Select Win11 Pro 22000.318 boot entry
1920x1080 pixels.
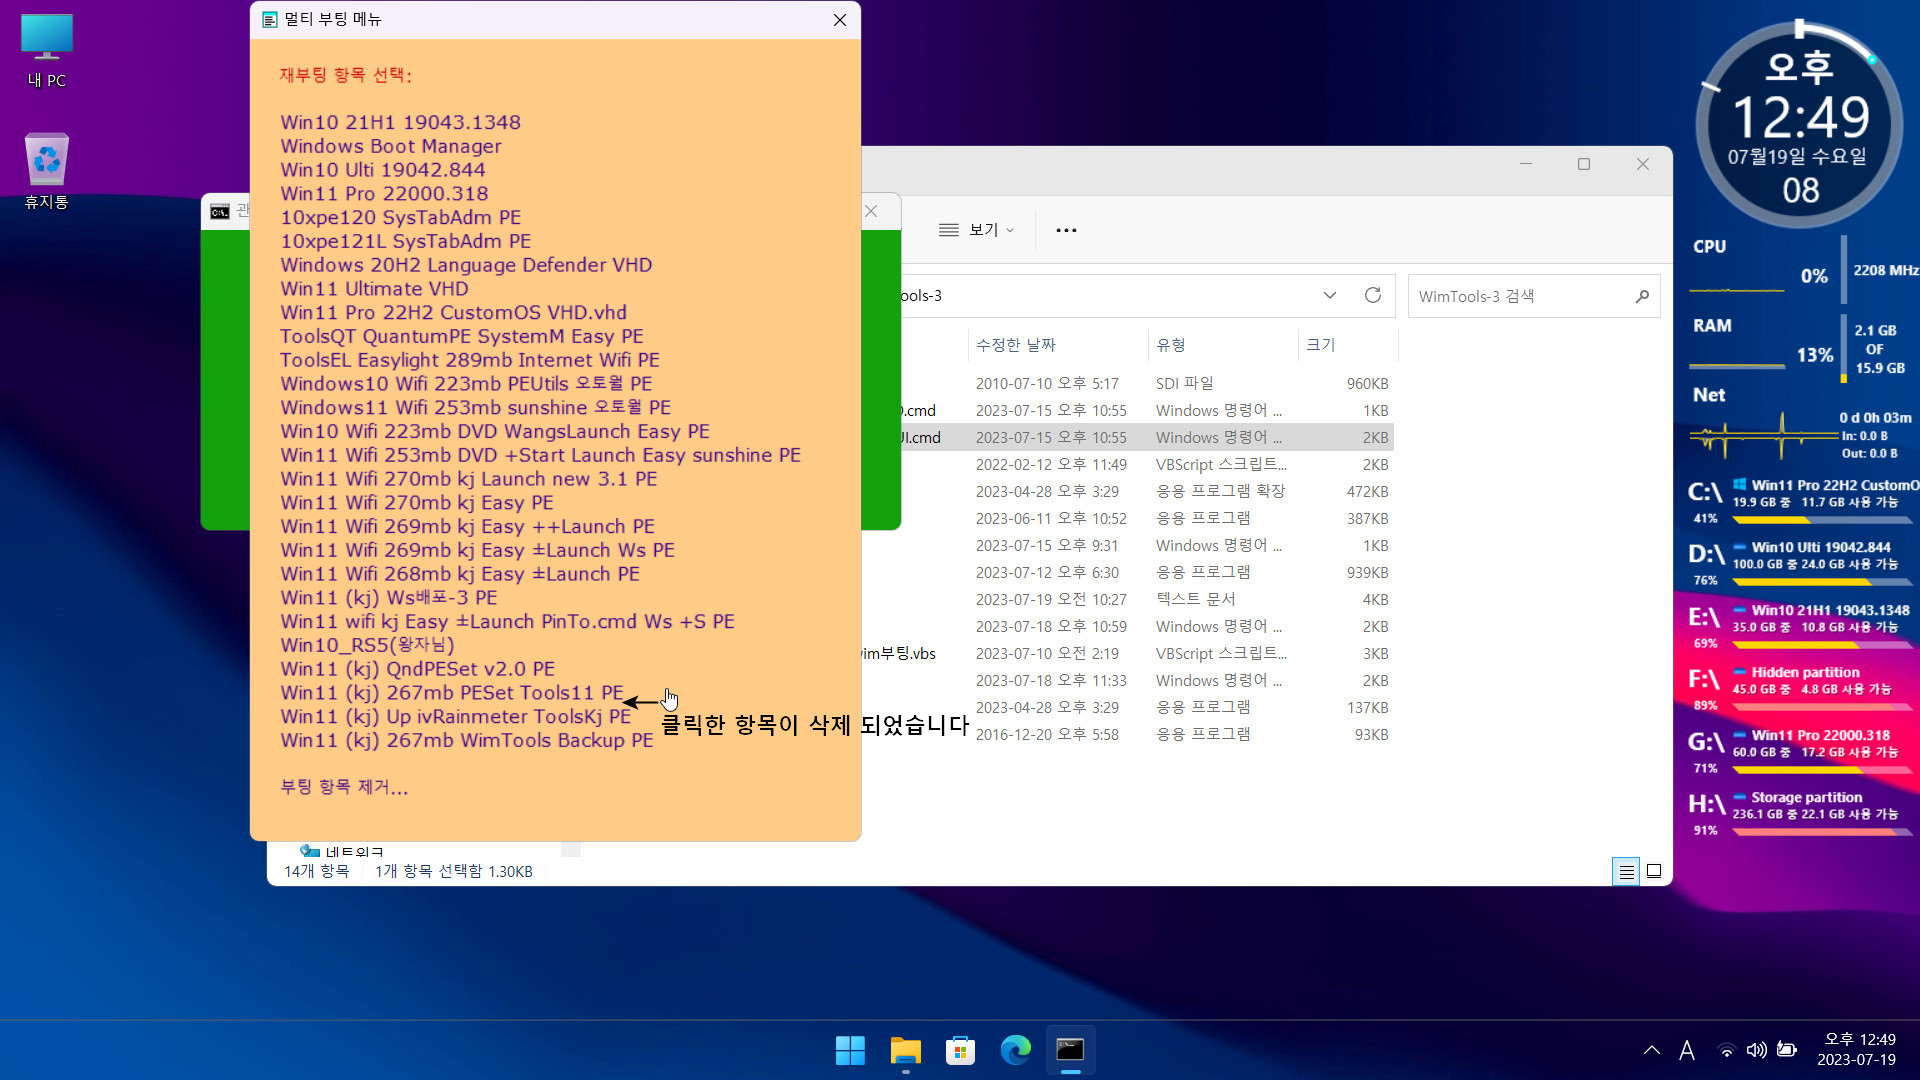click(x=384, y=194)
